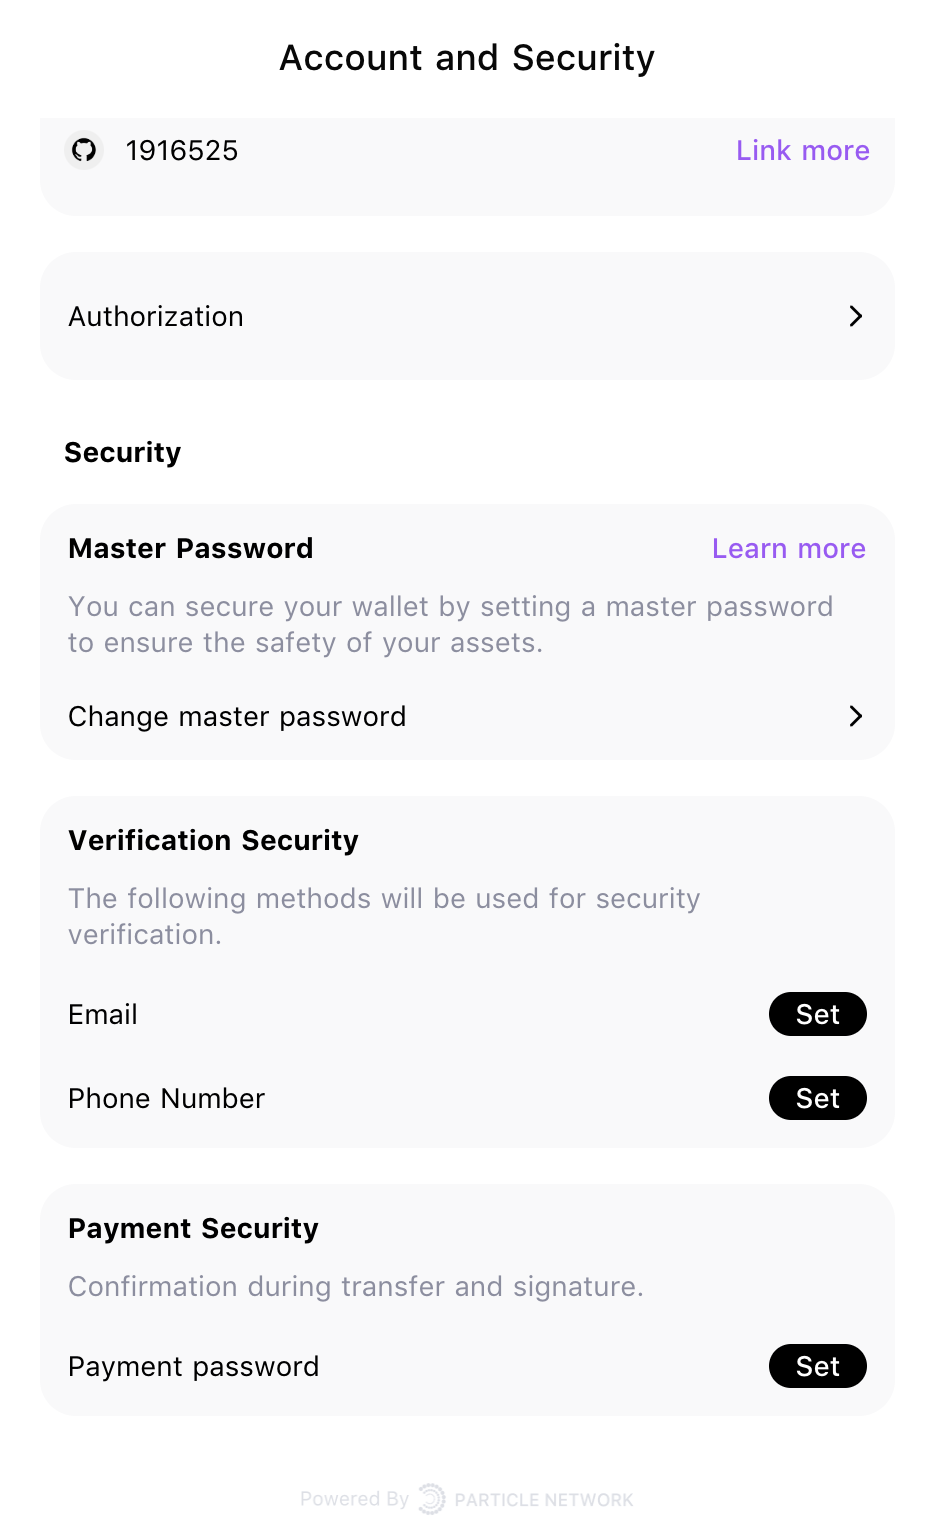Screen dimensions: 932x1528
Task: Set a Phone Number for verification
Action: tap(818, 1098)
